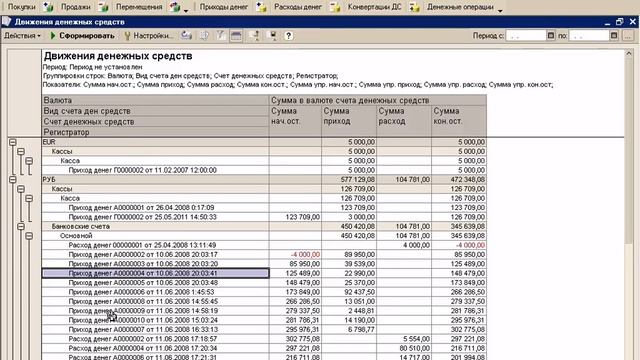Click the first toolbar icon right of Настройки

click(x=187, y=36)
